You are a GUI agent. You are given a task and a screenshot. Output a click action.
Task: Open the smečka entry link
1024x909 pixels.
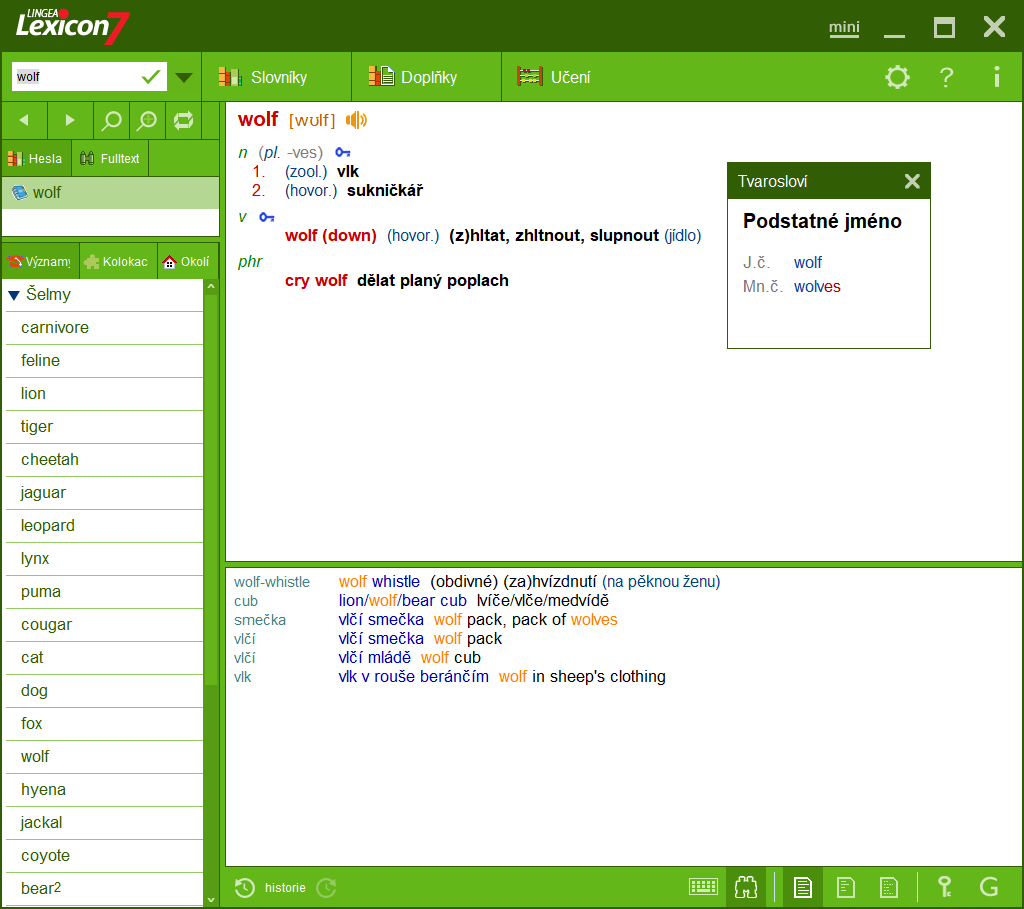coord(260,620)
